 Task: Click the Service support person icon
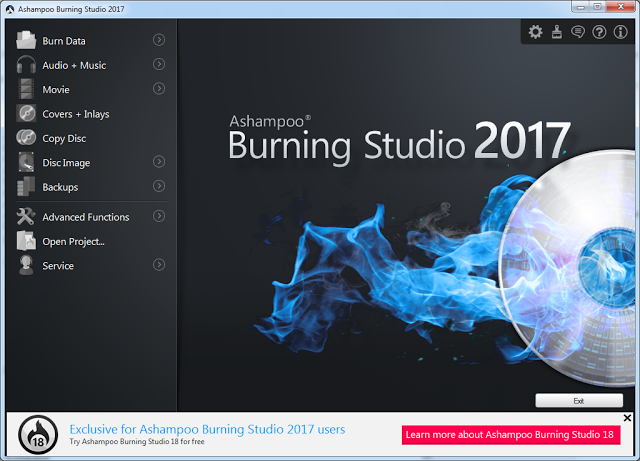pyautogui.click(x=26, y=265)
